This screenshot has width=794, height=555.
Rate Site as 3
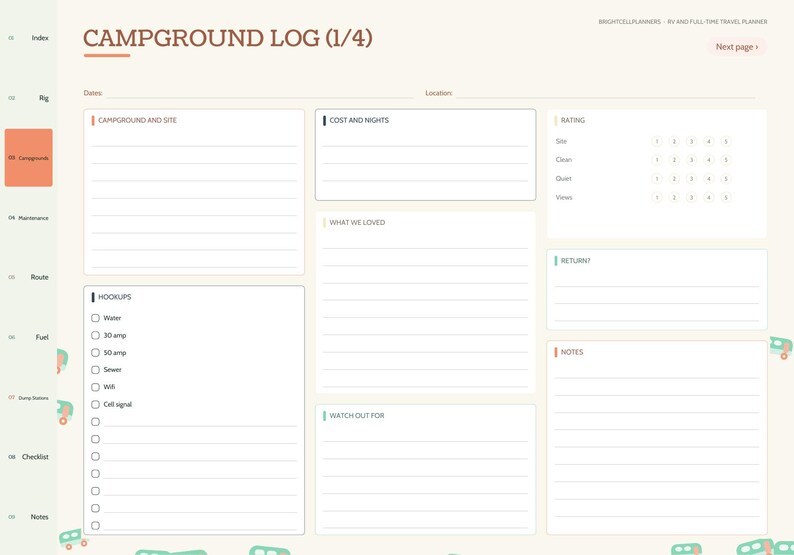pyautogui.click(x=691, y=141)
